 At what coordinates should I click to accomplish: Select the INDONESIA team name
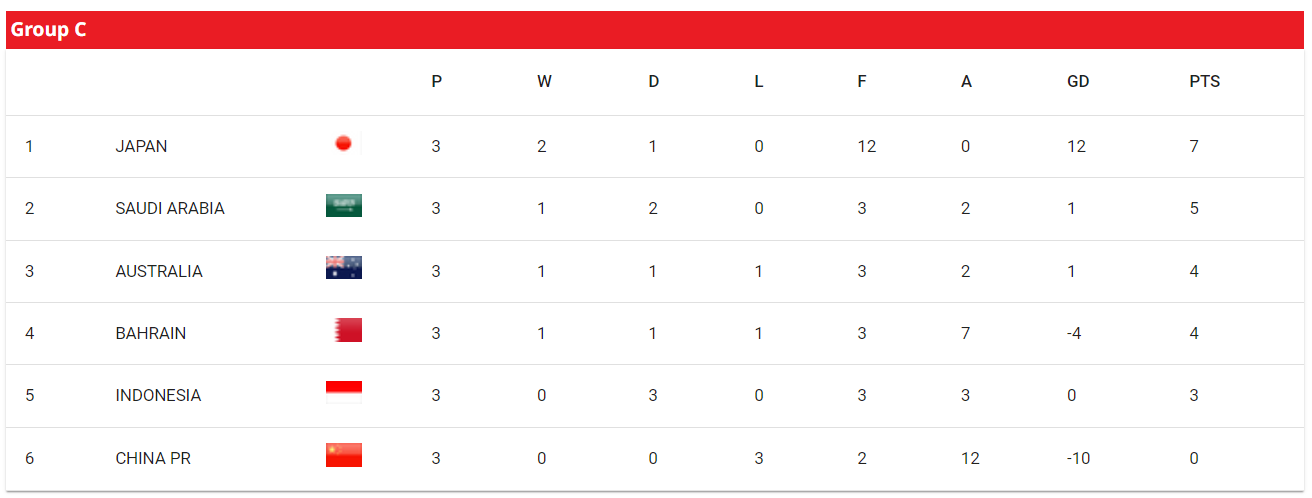[158, 395]
